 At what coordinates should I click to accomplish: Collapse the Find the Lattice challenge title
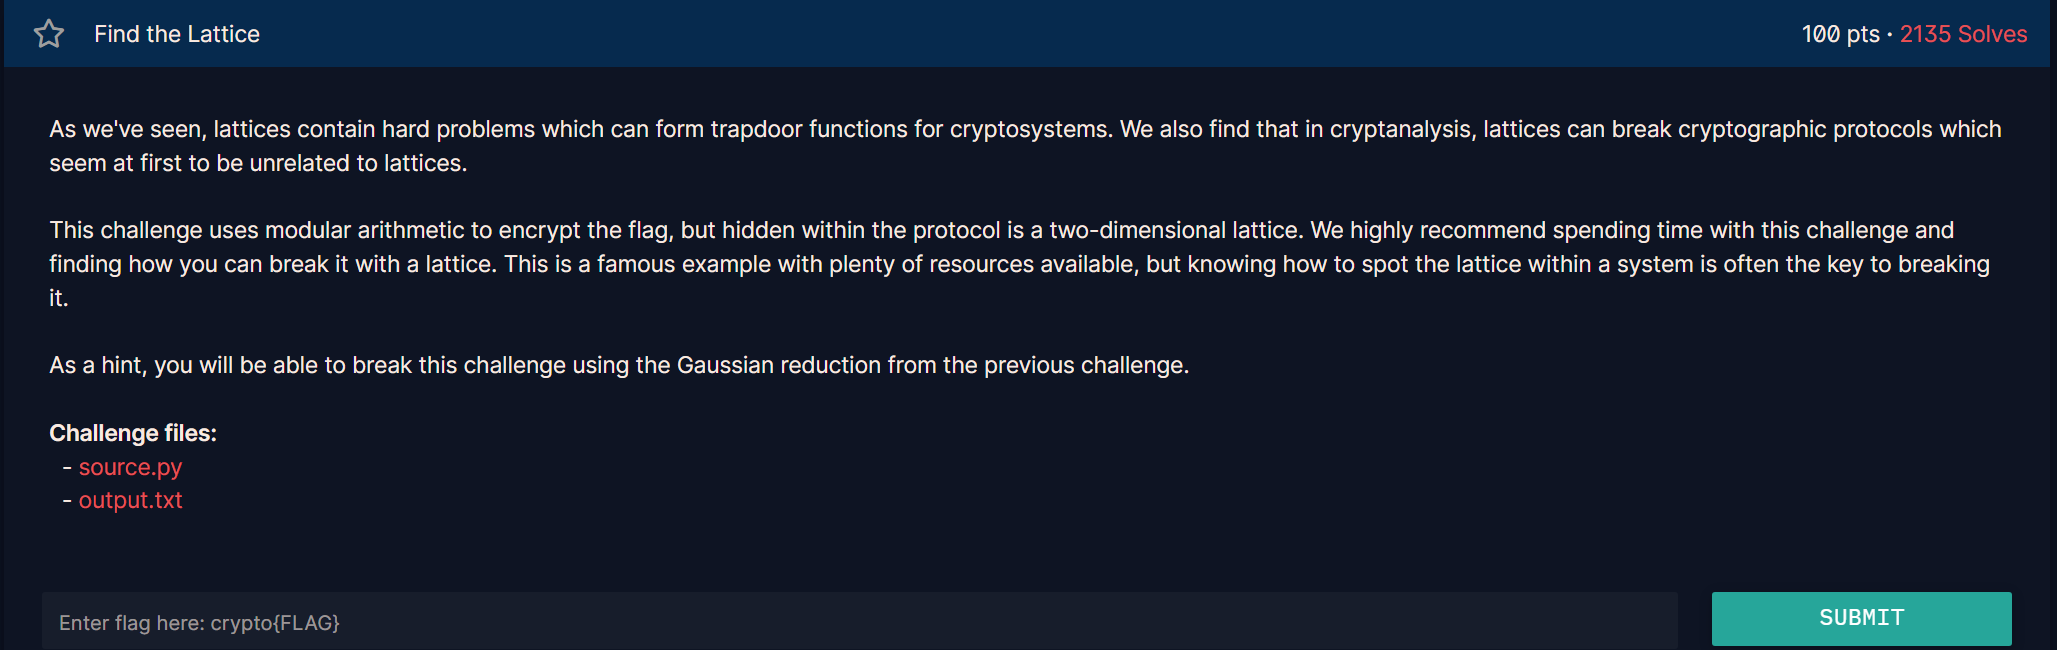tap(177, 34)
